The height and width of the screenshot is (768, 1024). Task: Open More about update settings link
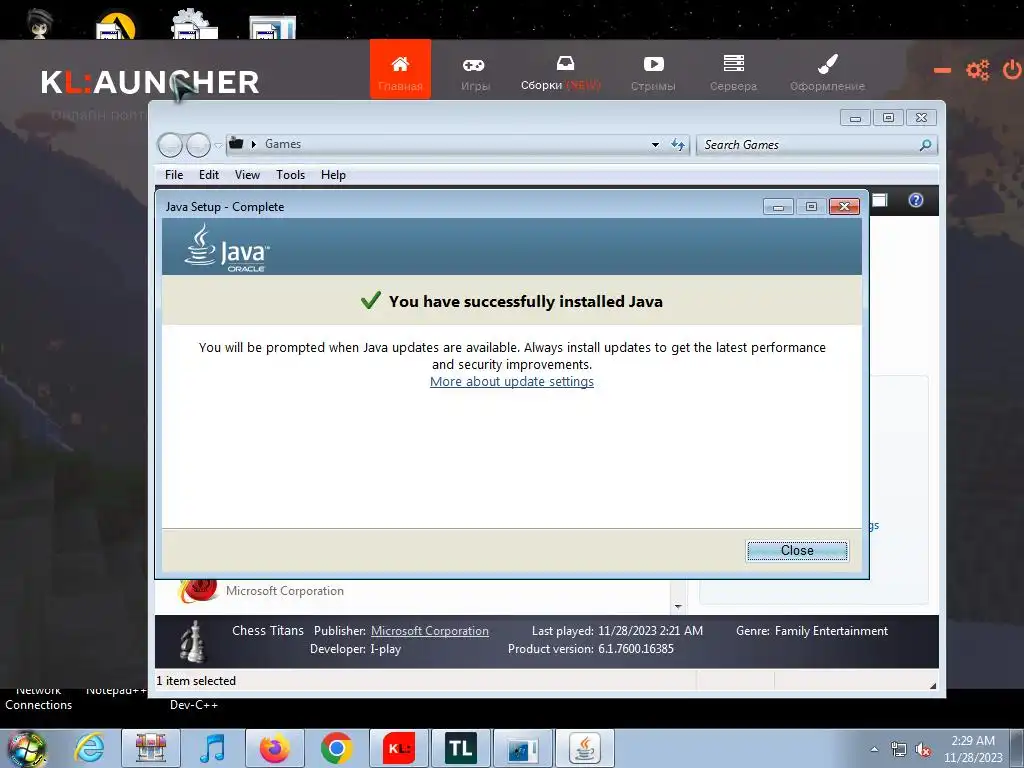(x=511, y=381)
